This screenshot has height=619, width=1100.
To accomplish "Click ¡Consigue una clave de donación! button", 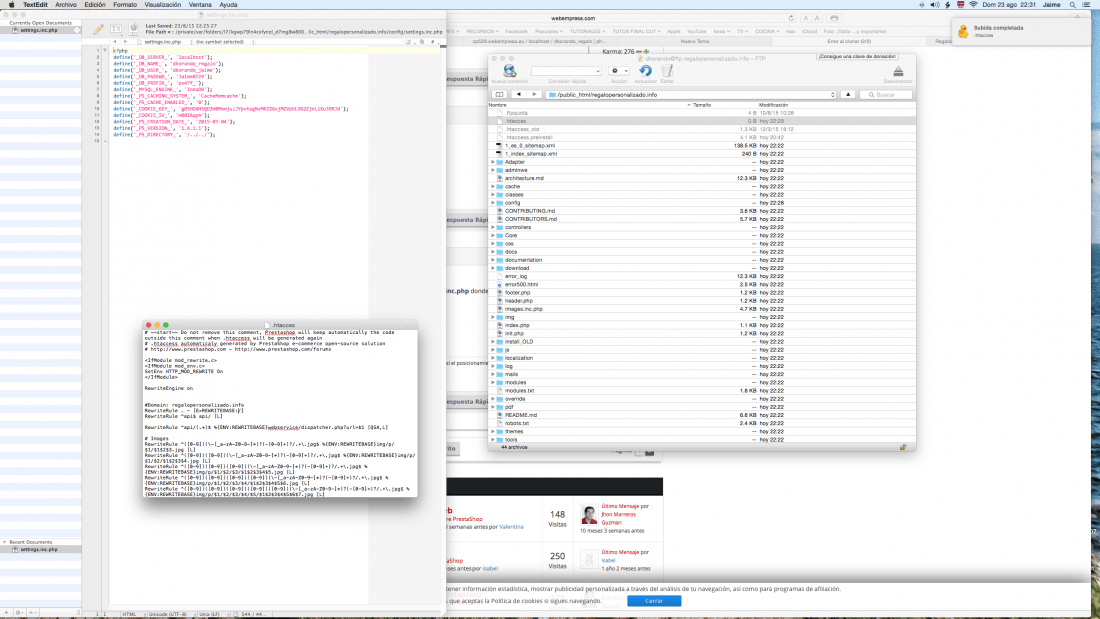I will pyautogui.click(x=857, y=56).
